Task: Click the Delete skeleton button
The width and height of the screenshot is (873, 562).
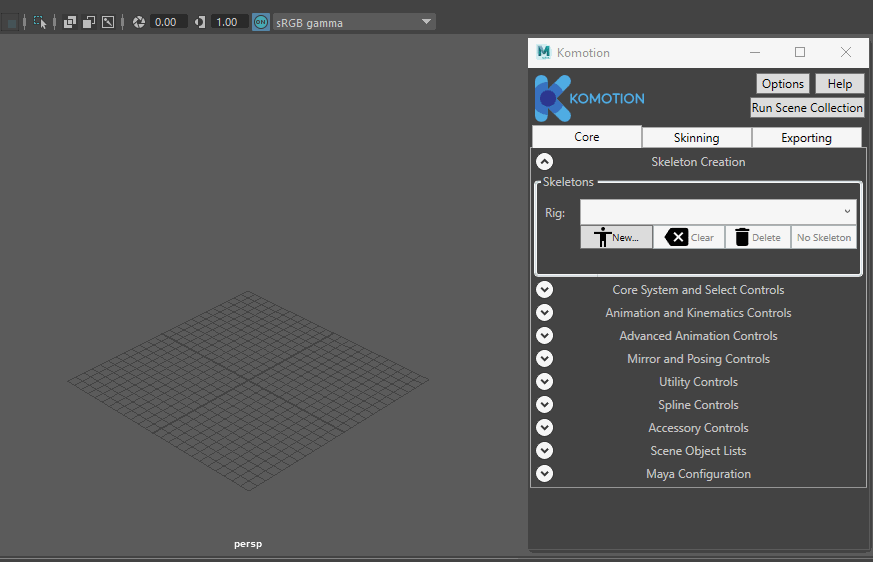Action: coord(758,237)
